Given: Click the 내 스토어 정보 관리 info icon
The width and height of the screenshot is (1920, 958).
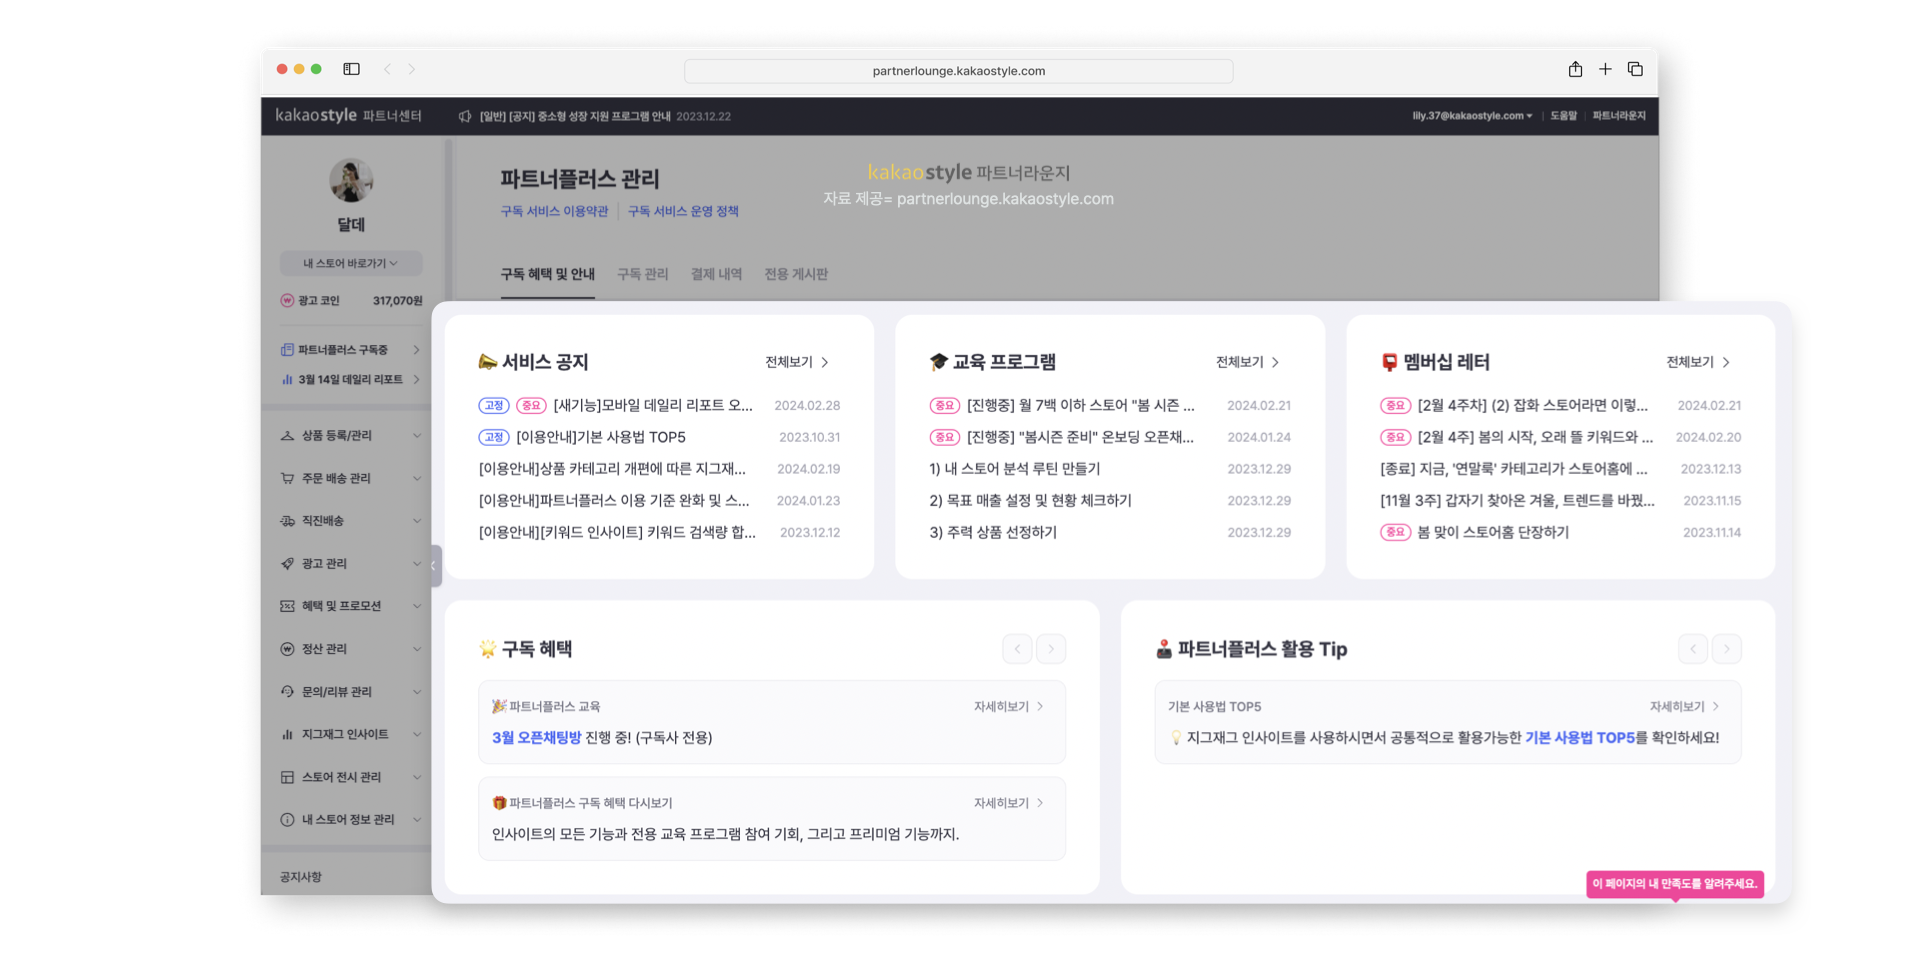Looking at the screenshot, I should [x=287, y=820].
